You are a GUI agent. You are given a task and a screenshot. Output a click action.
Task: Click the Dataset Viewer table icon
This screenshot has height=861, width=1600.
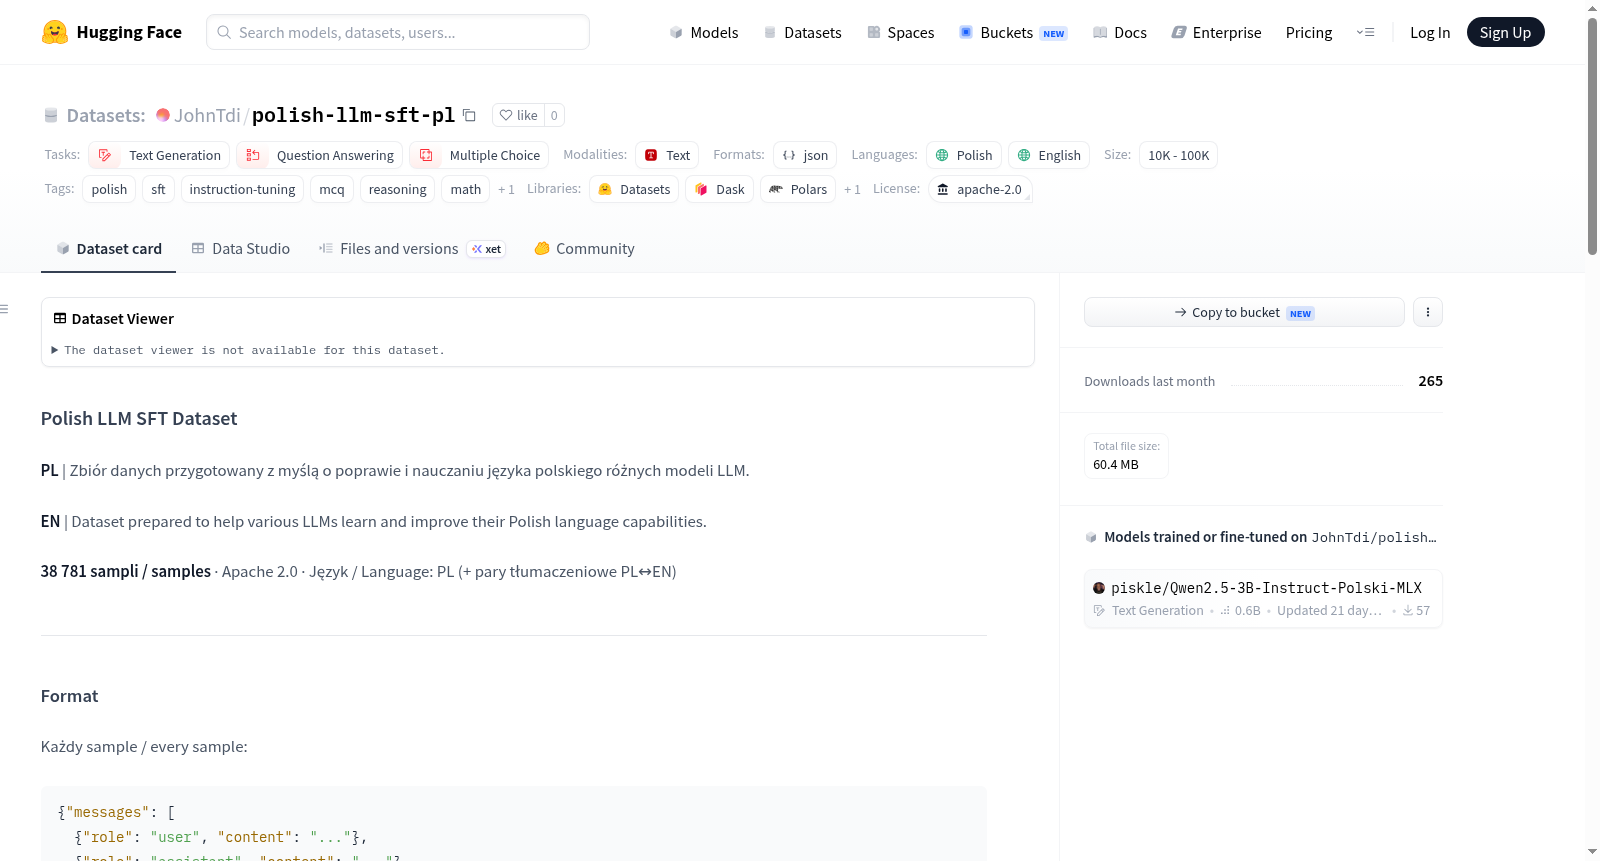[60, 319]
